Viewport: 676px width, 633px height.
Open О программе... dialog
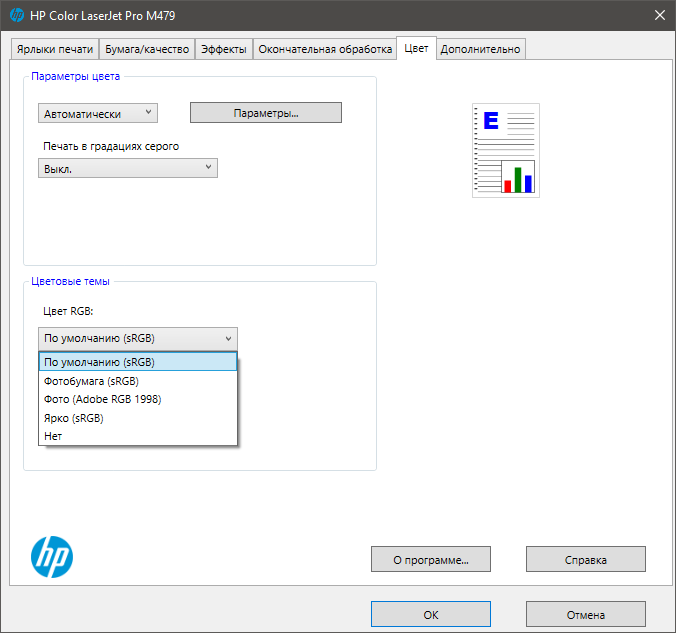(x=431, y=560)
